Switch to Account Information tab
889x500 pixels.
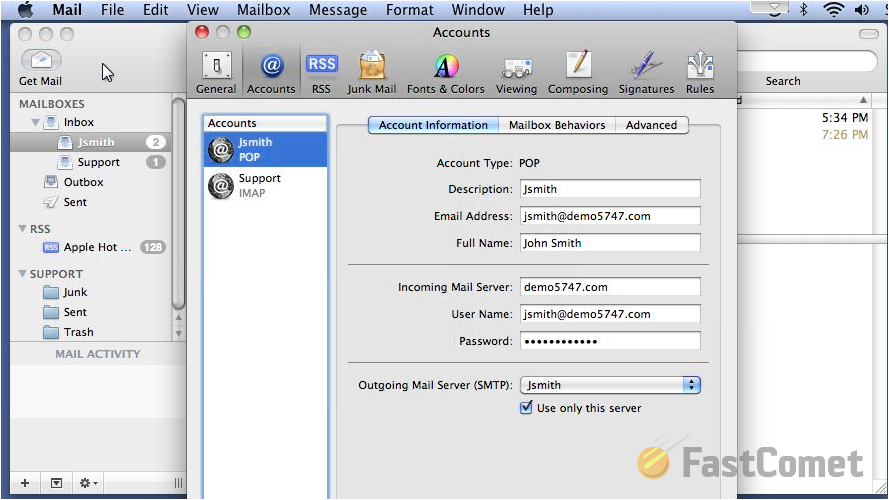[433, 125]
